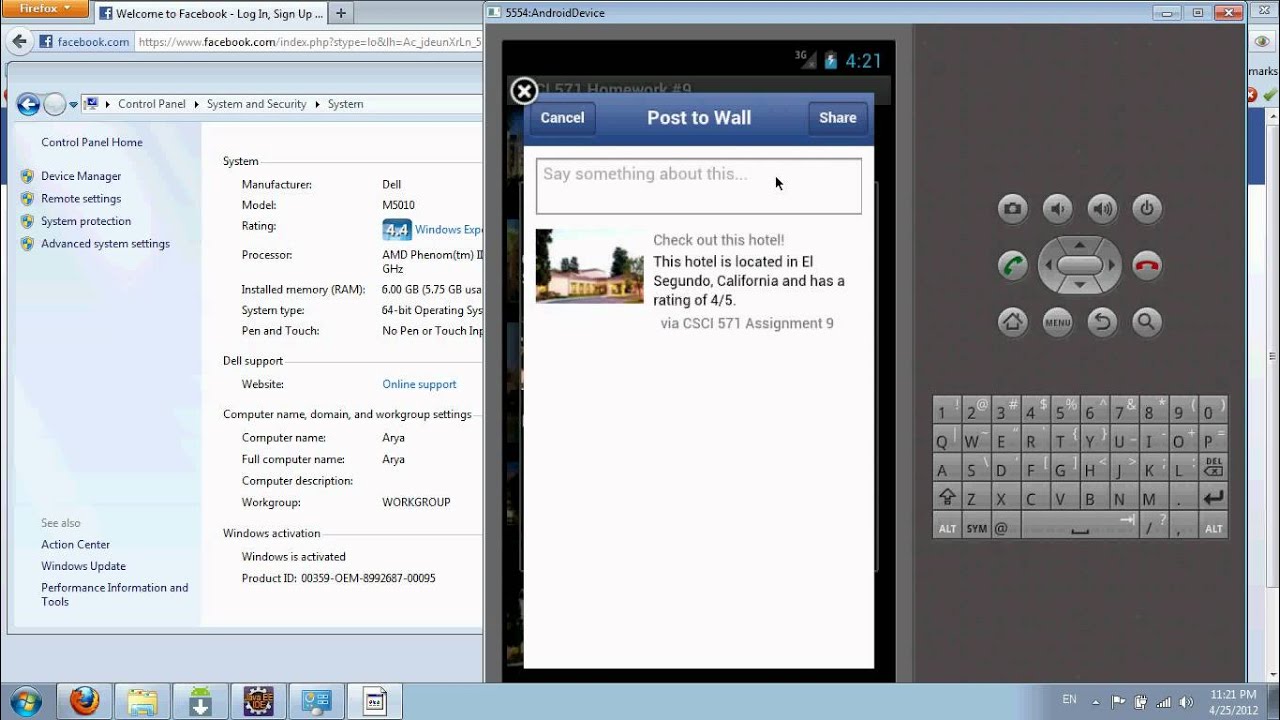Click 'System' in the breadcrumb

coord(345,104)
